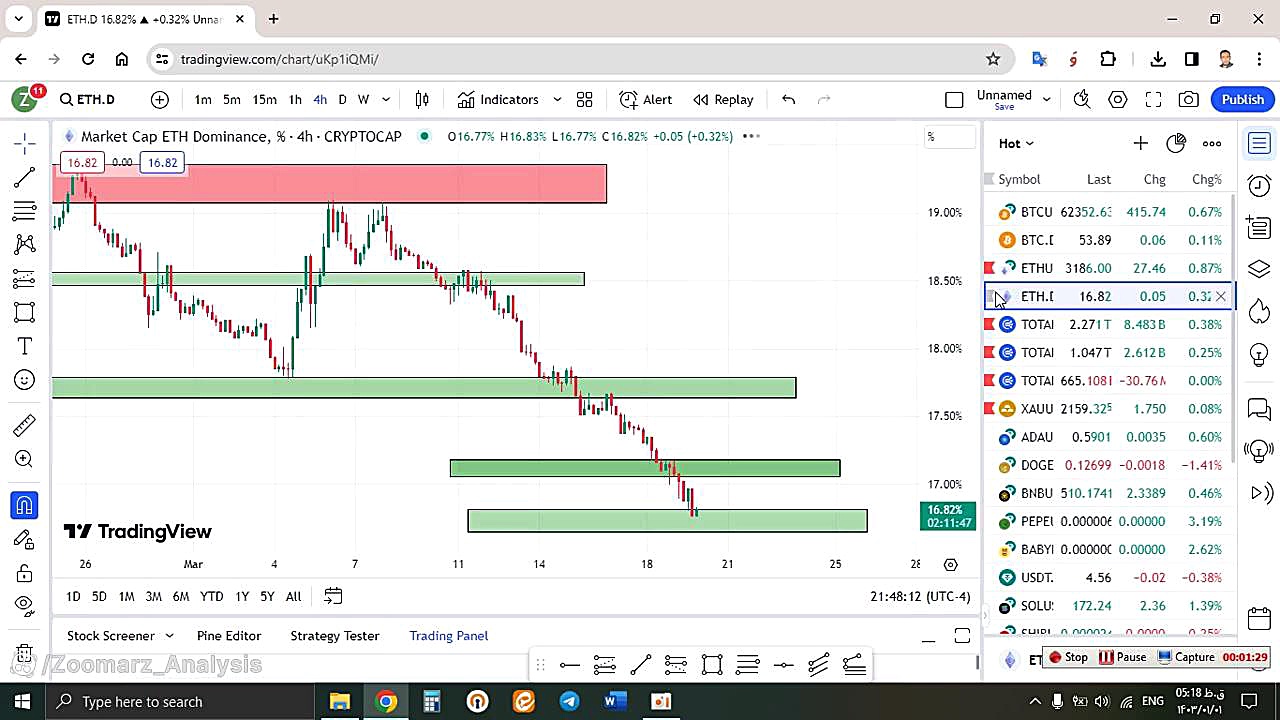Viewport: 1280px width, 720px height.
Task: Select the YTD date range
Action: point(211,596)
